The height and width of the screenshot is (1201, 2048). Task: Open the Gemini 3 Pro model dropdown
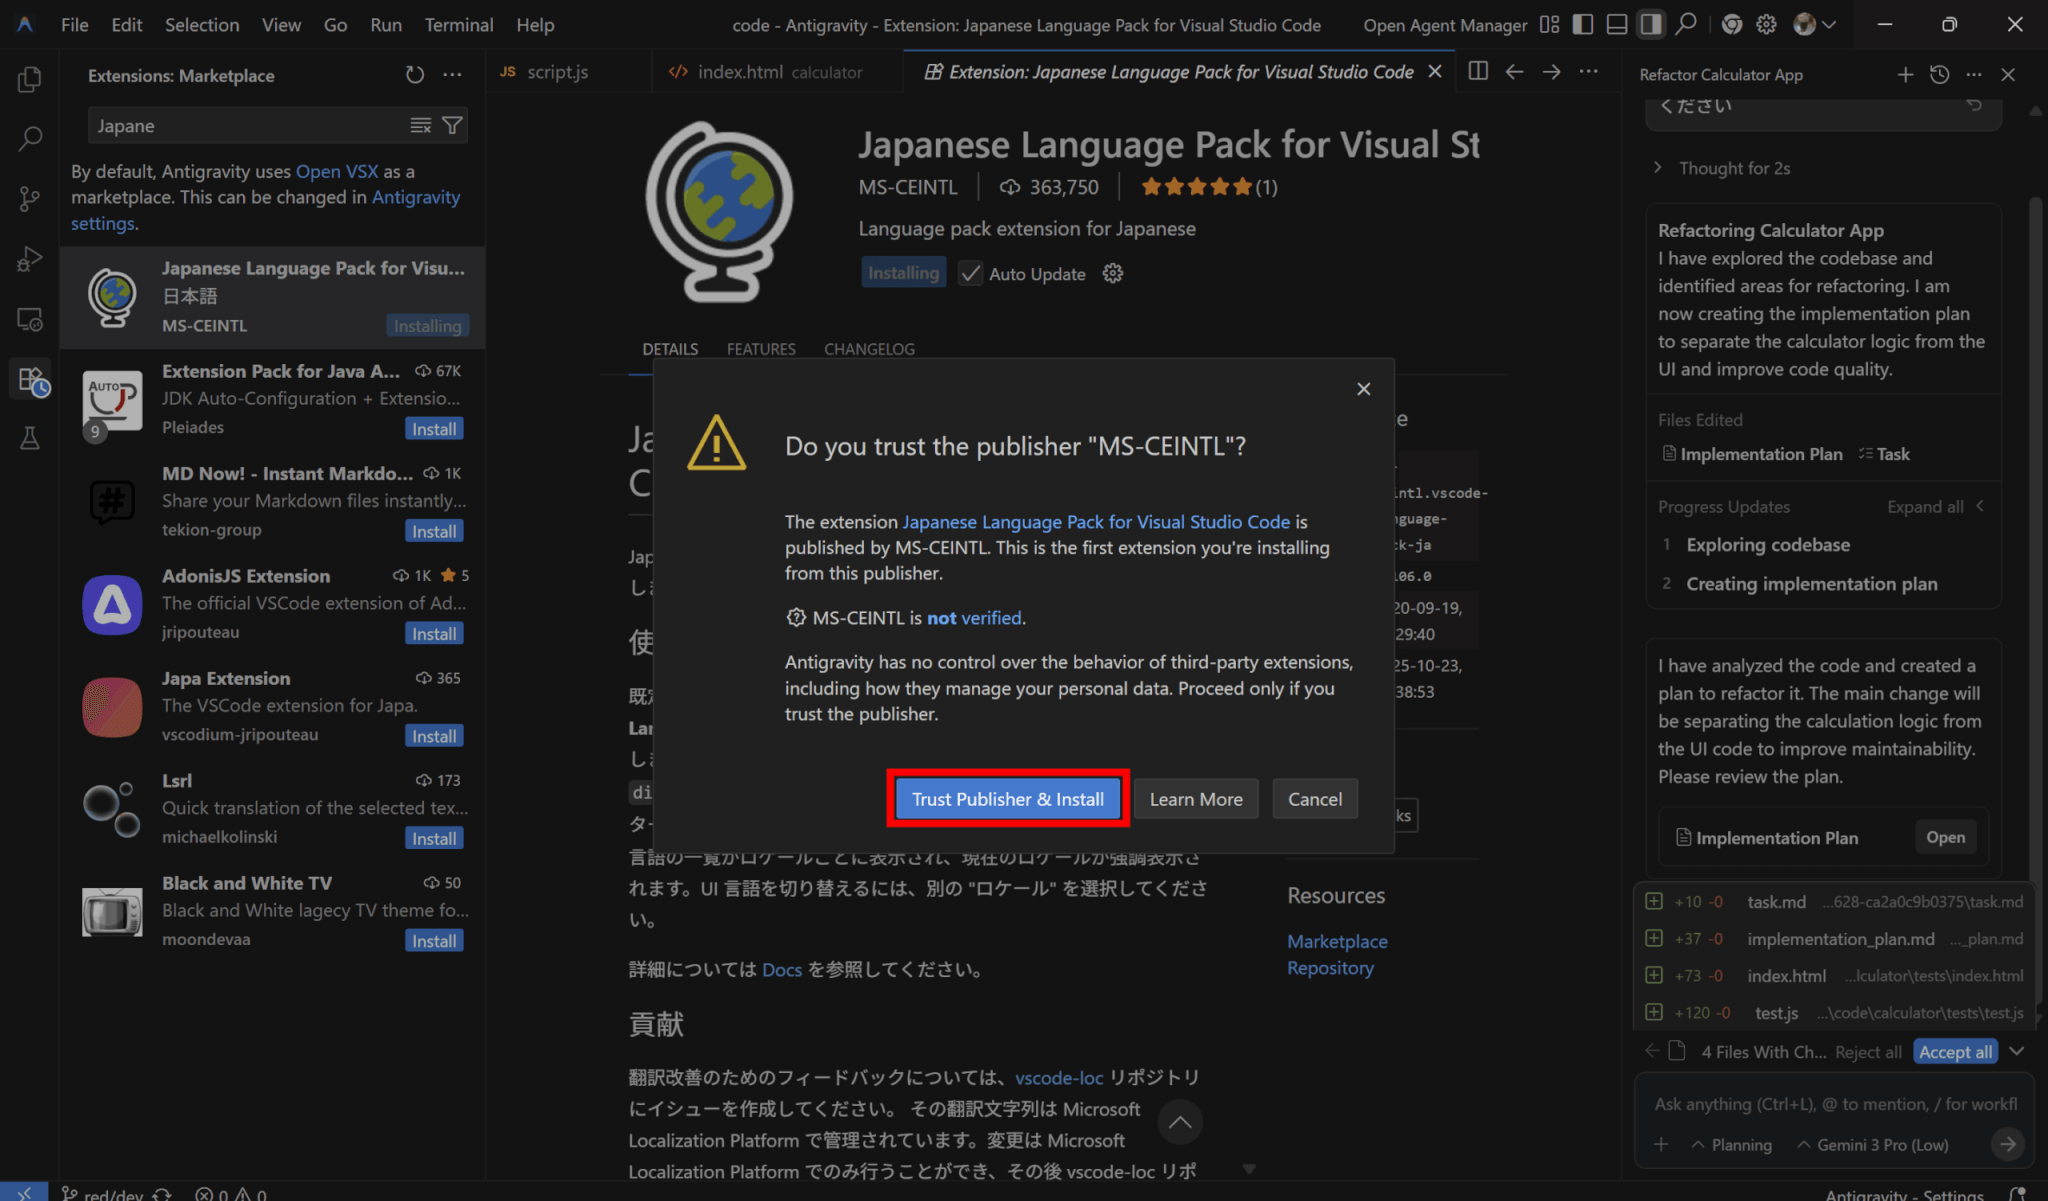coord(1872,1145)
